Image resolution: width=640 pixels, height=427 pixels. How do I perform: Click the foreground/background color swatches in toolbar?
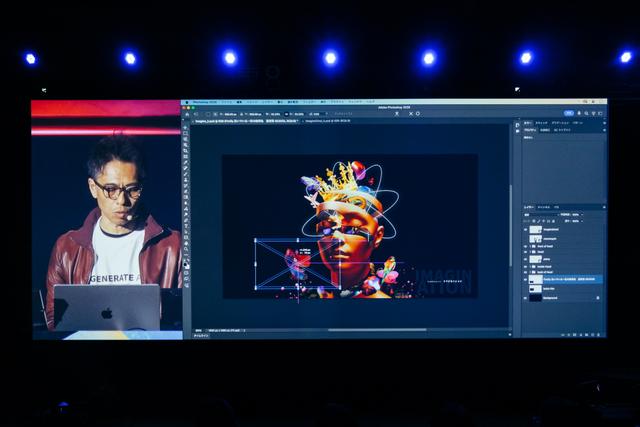click(x=186, y=265)
